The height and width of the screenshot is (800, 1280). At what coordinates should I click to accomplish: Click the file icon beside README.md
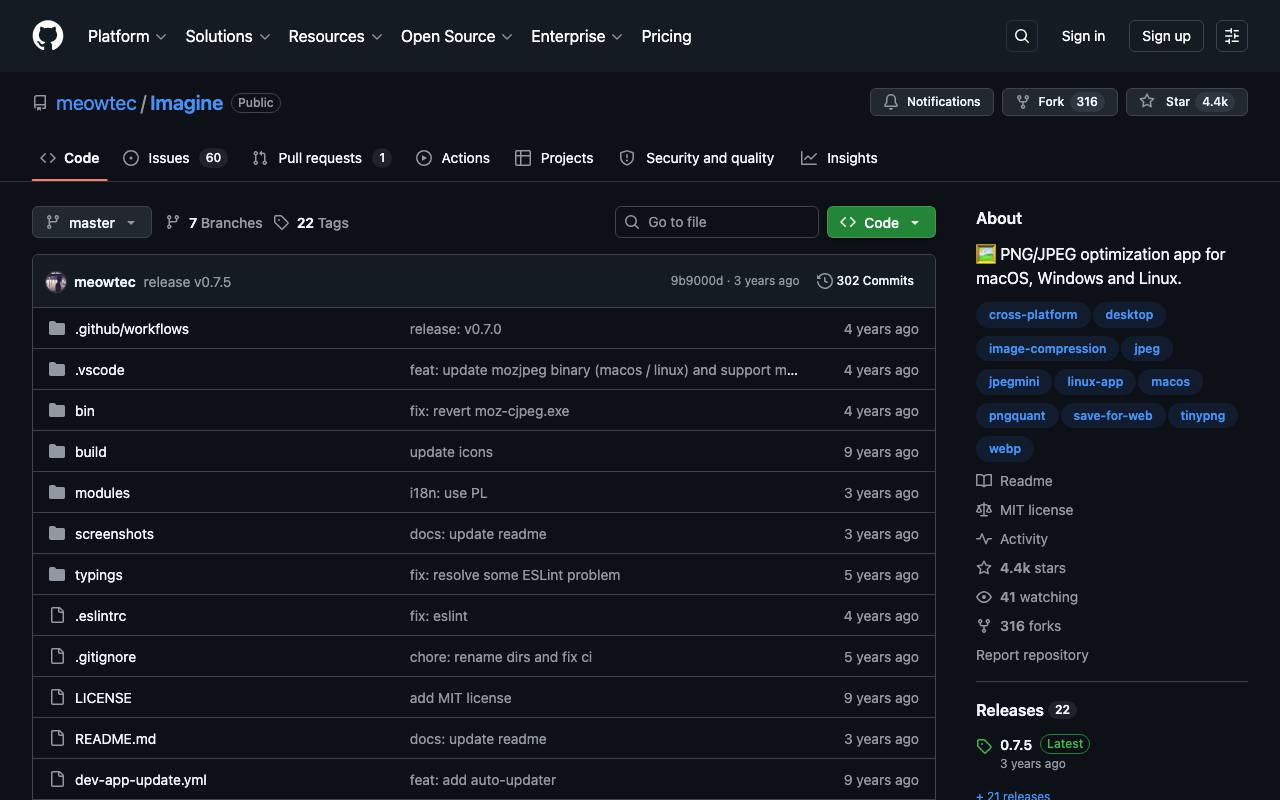[57, 738]
